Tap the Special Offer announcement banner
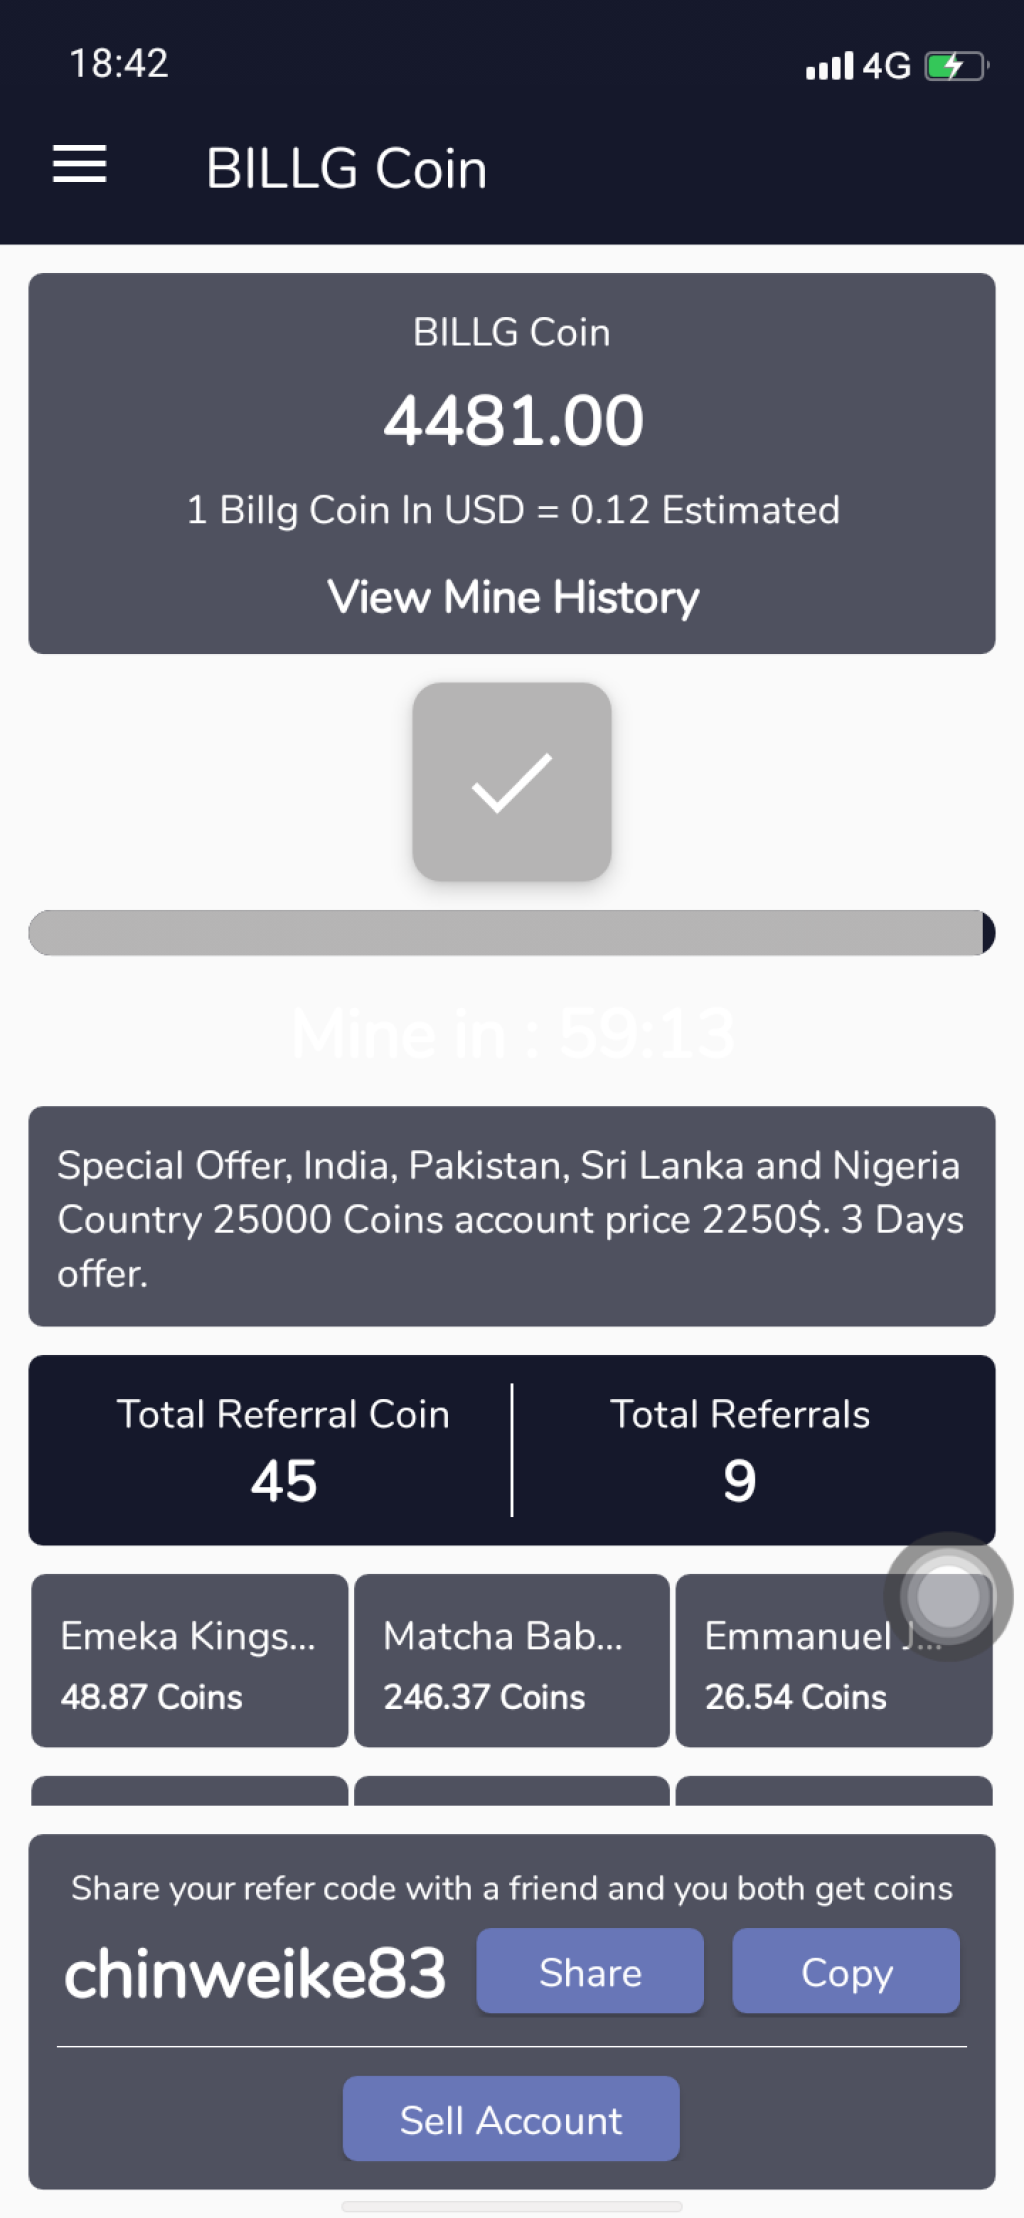Screen dimensions: 1024x2218 click(x=512, y=1216)
